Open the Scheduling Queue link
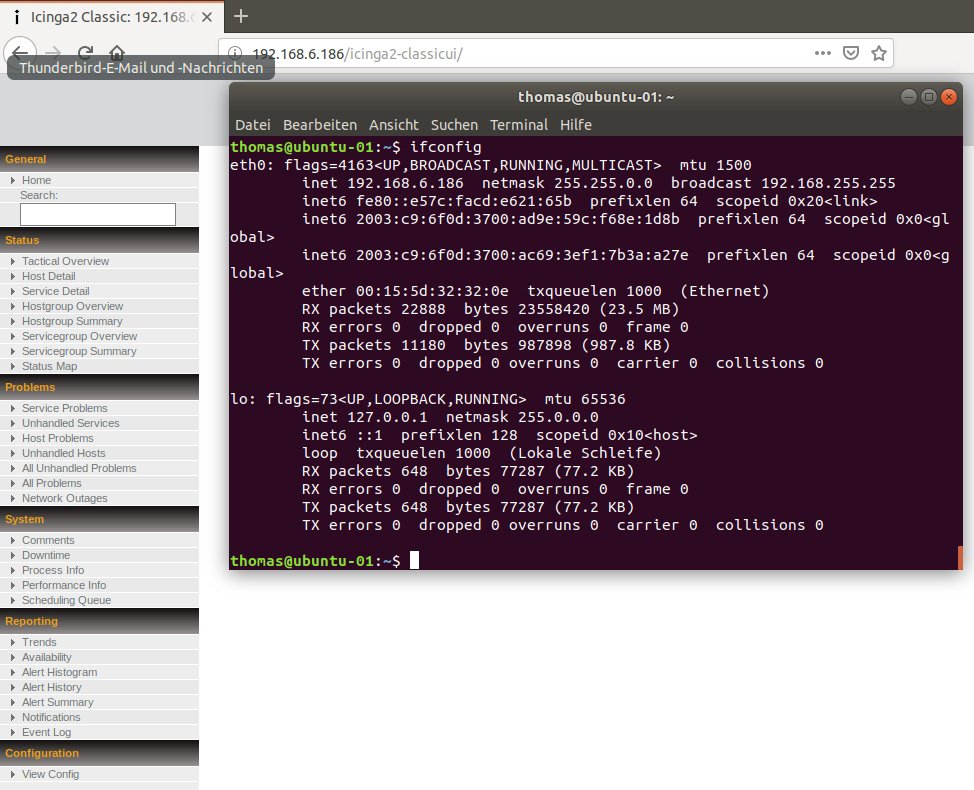This screenshot has height=790, width=974. (66, 600)
